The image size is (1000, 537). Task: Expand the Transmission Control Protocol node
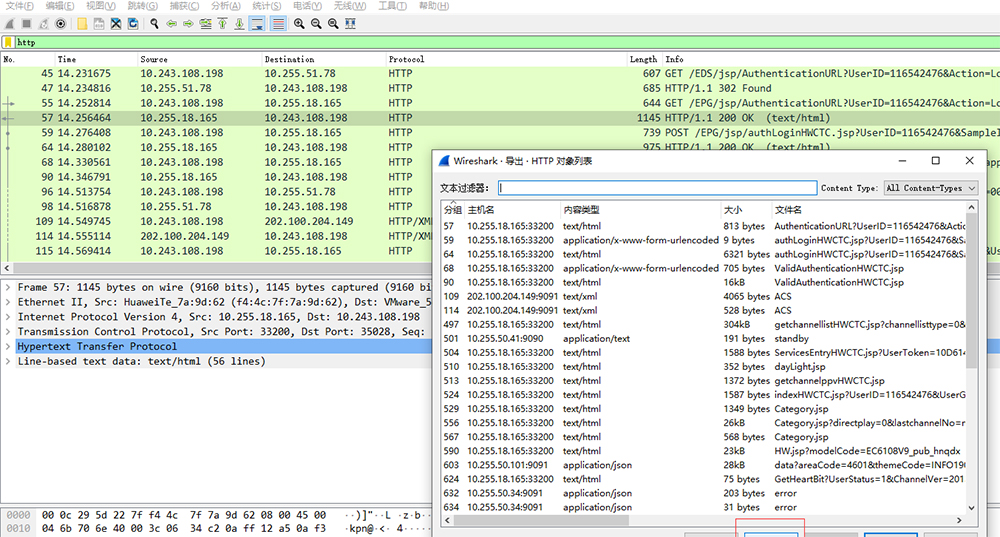[8, 331]
